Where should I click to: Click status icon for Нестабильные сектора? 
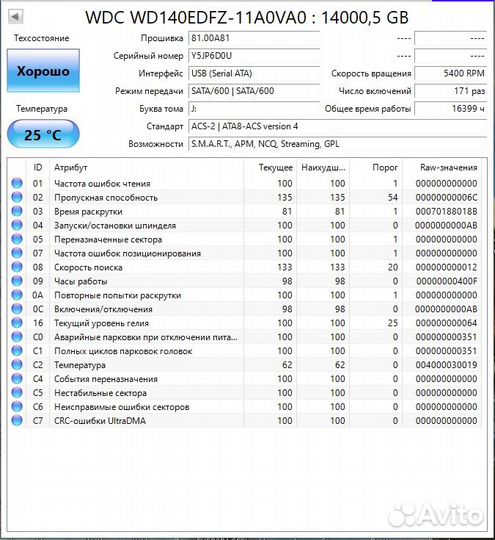(17, 392)
